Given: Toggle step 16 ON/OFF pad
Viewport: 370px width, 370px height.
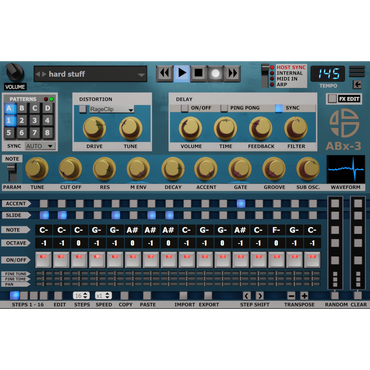Looking at the screenshot, I should [312, 260].
